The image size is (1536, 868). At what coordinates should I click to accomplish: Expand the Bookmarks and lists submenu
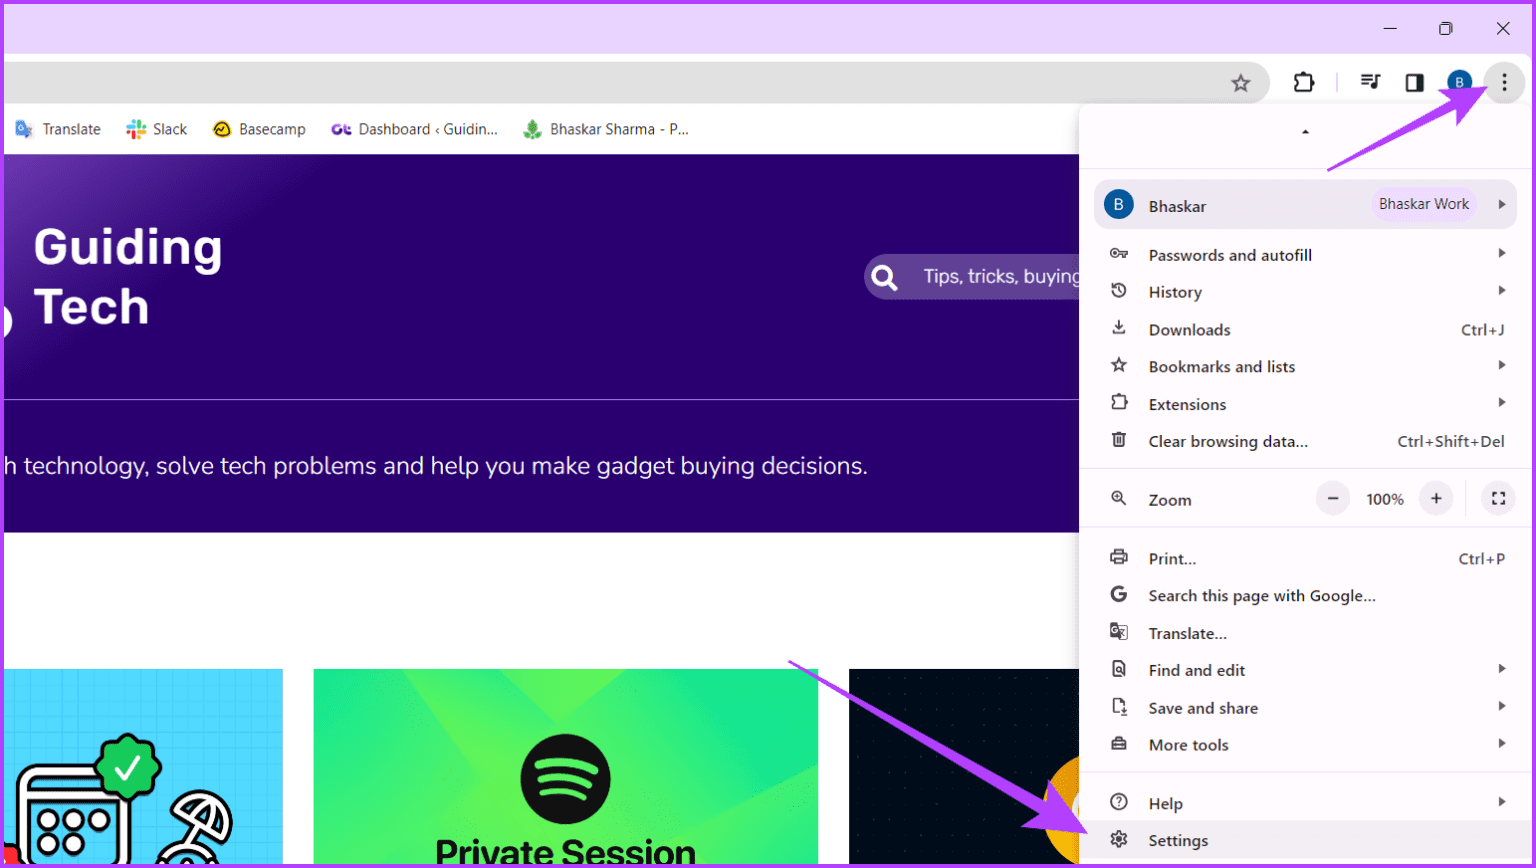click(1220, 366)
